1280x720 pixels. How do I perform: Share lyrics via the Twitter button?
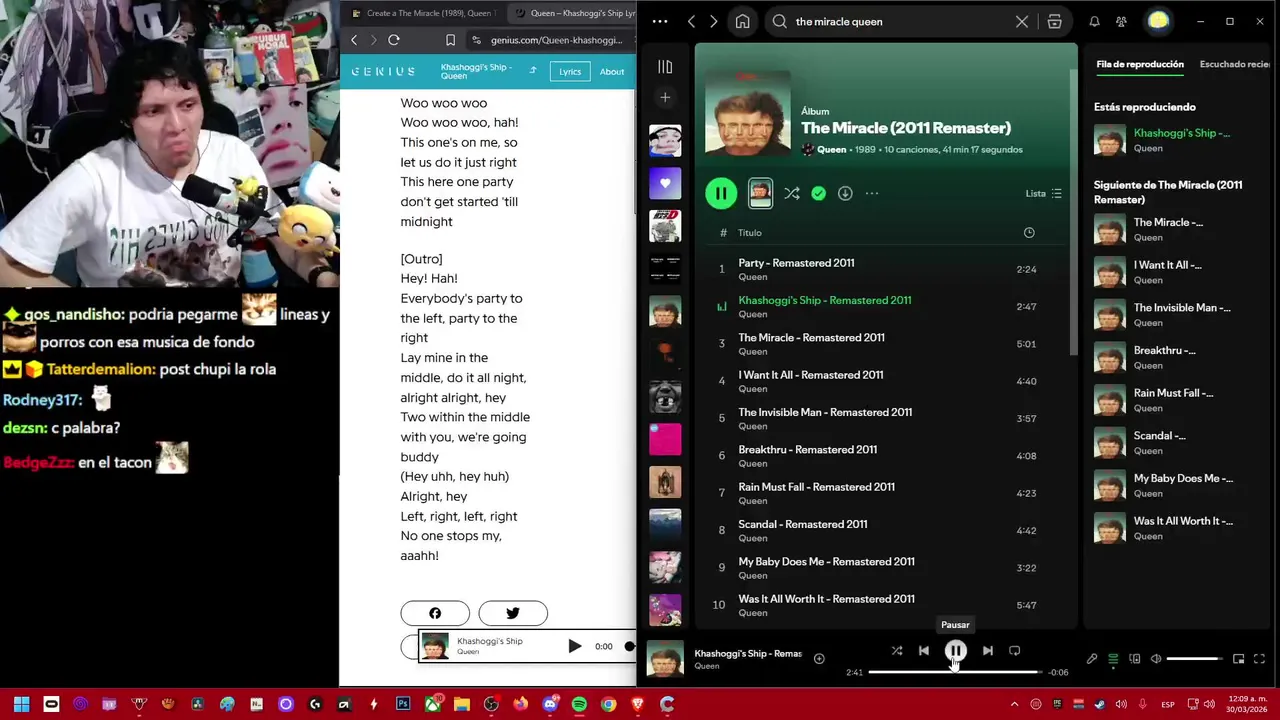513,613
